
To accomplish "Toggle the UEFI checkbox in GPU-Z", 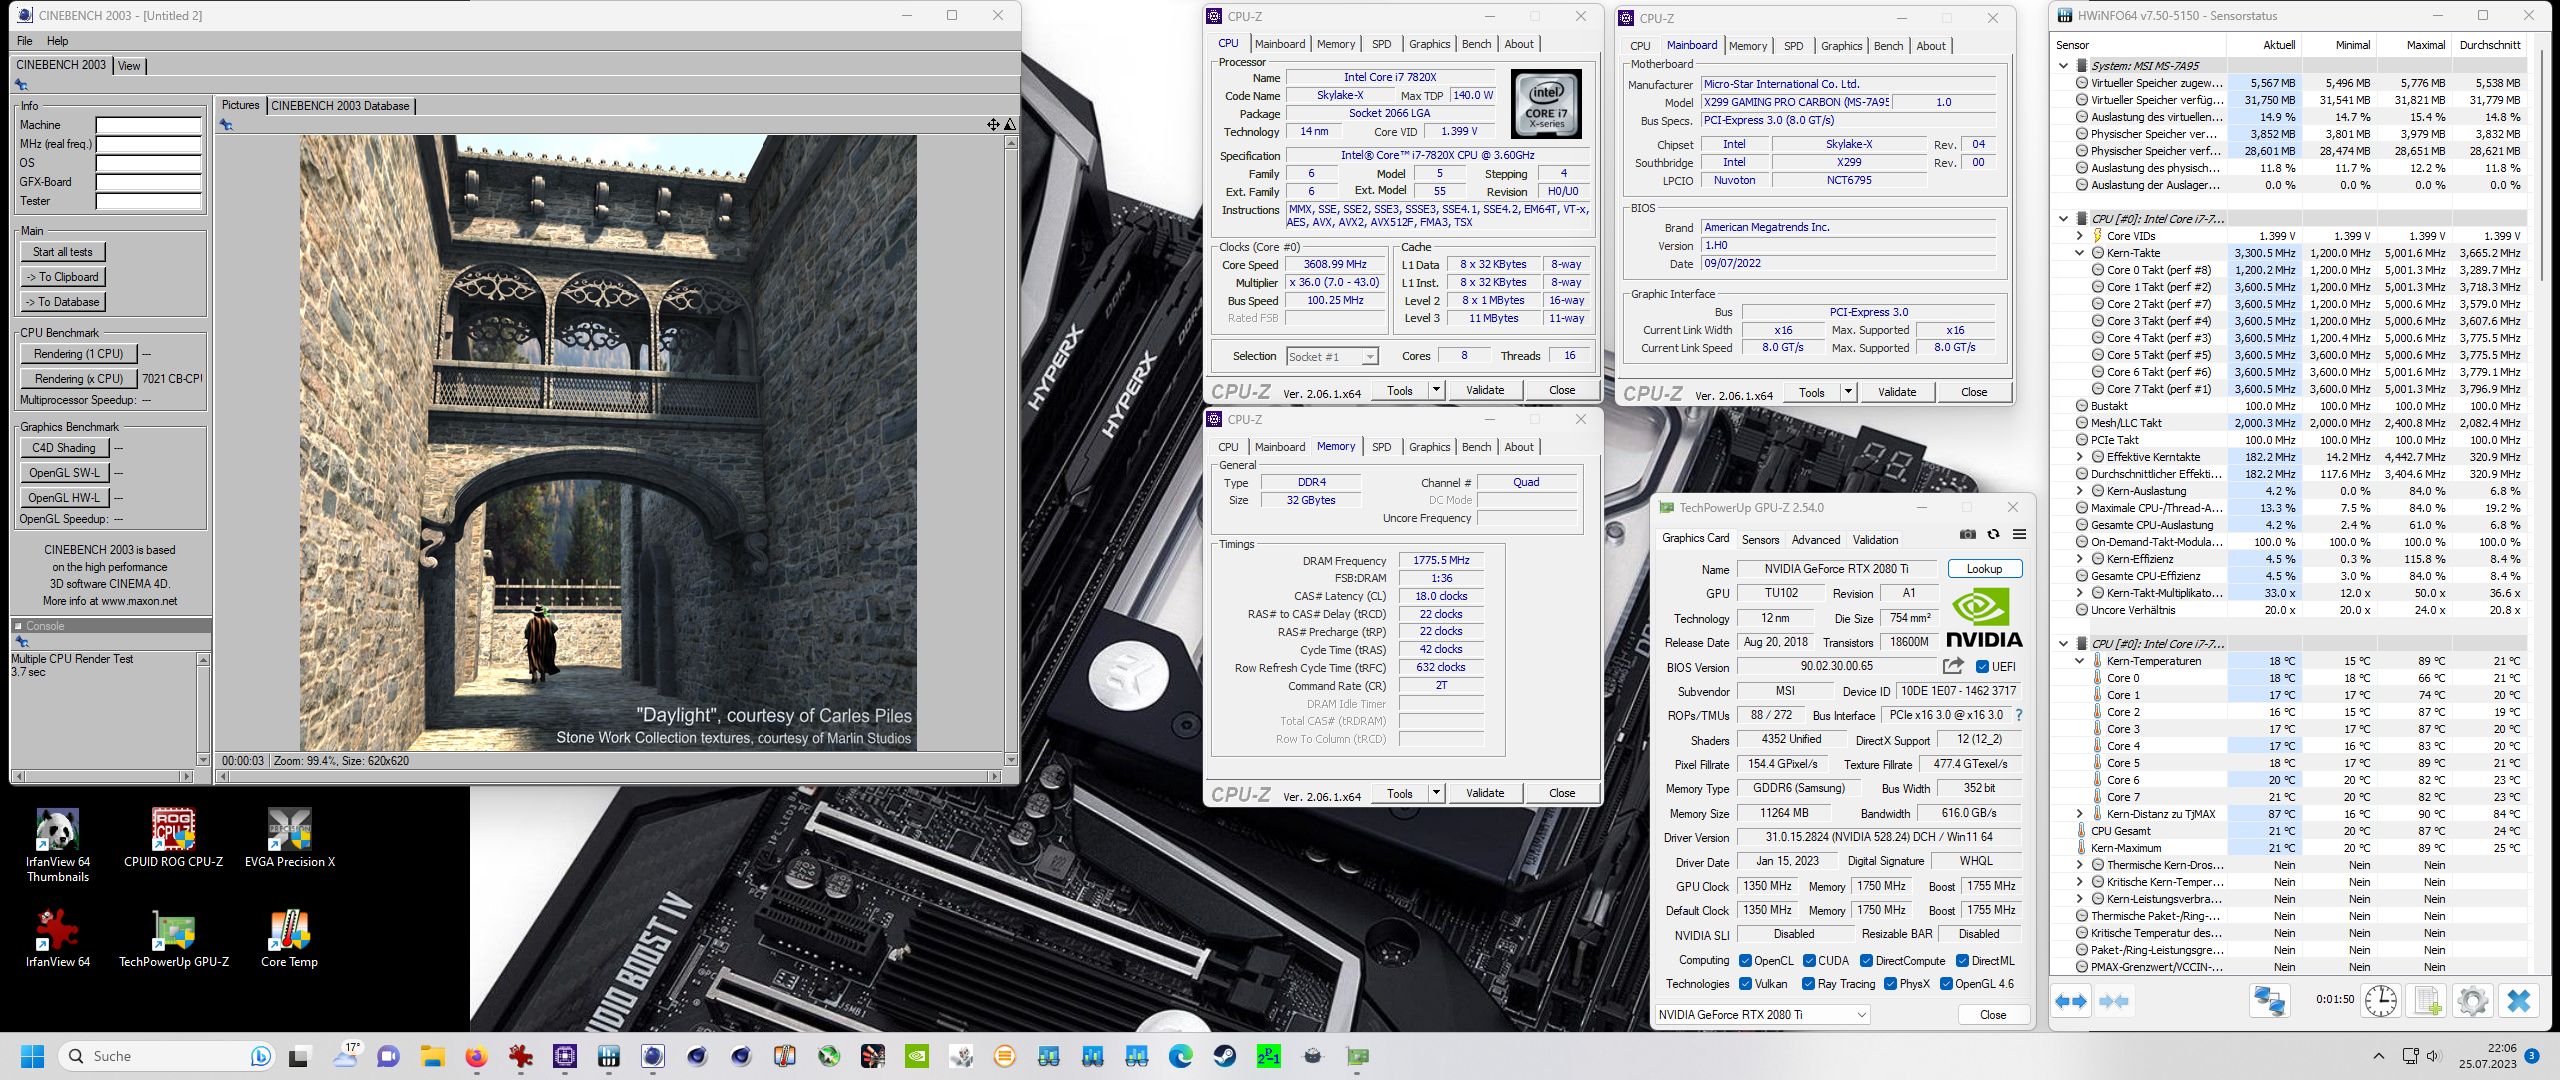I will pyautogui.click(x=1982, y=667).
